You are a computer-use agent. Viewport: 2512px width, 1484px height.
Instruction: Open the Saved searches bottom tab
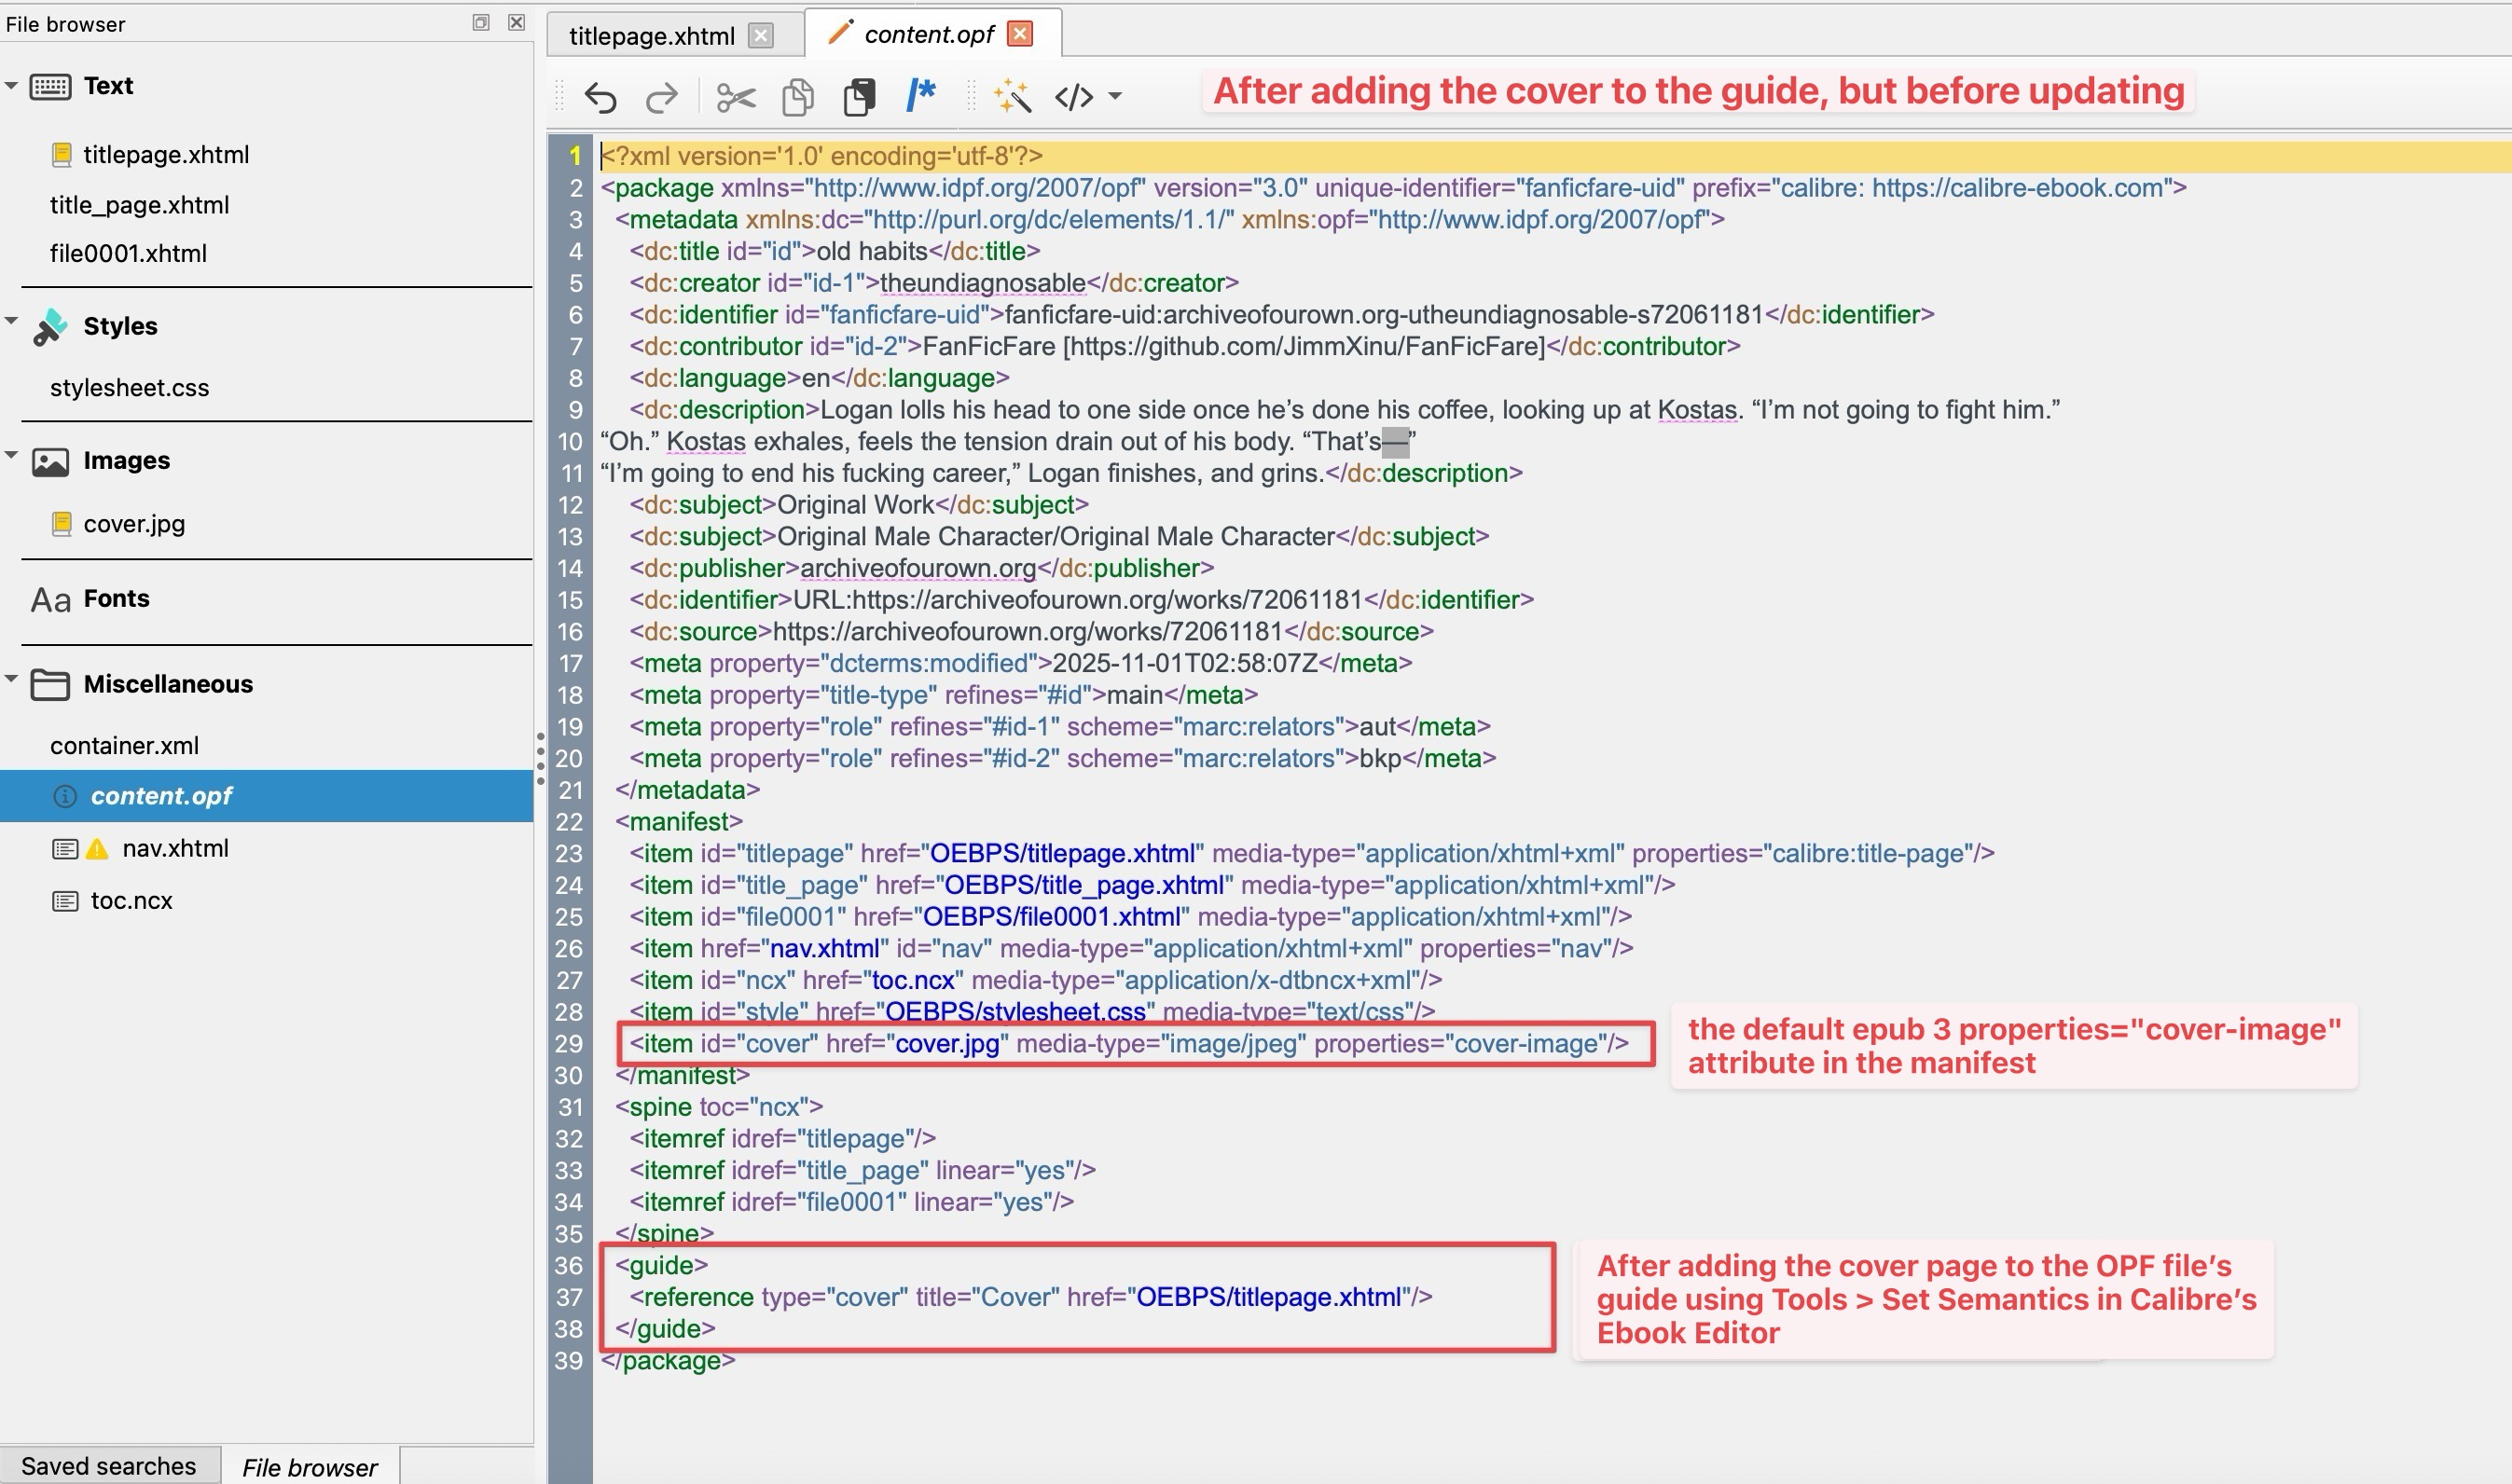pyautogui.click(x=109, y=1466)
